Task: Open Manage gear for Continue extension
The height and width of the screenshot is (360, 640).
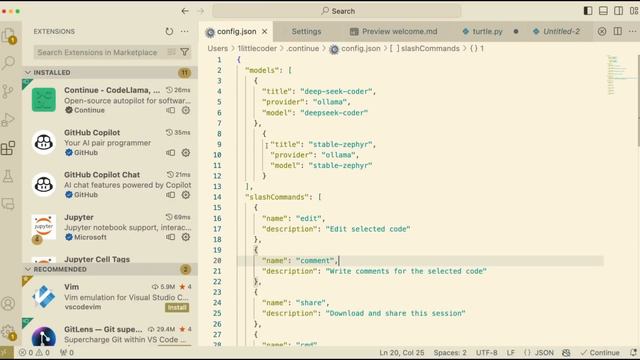Action: pos(186,110)
